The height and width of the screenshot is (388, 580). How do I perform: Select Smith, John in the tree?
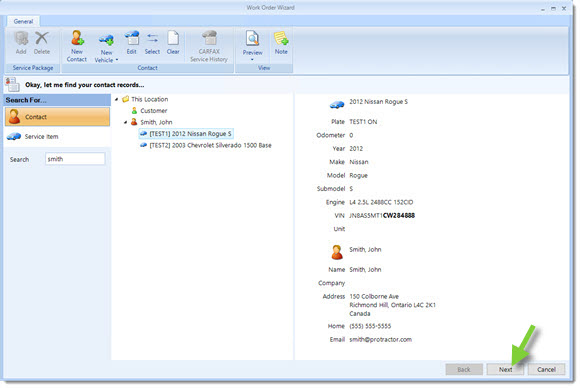click(x=152, y=122)
